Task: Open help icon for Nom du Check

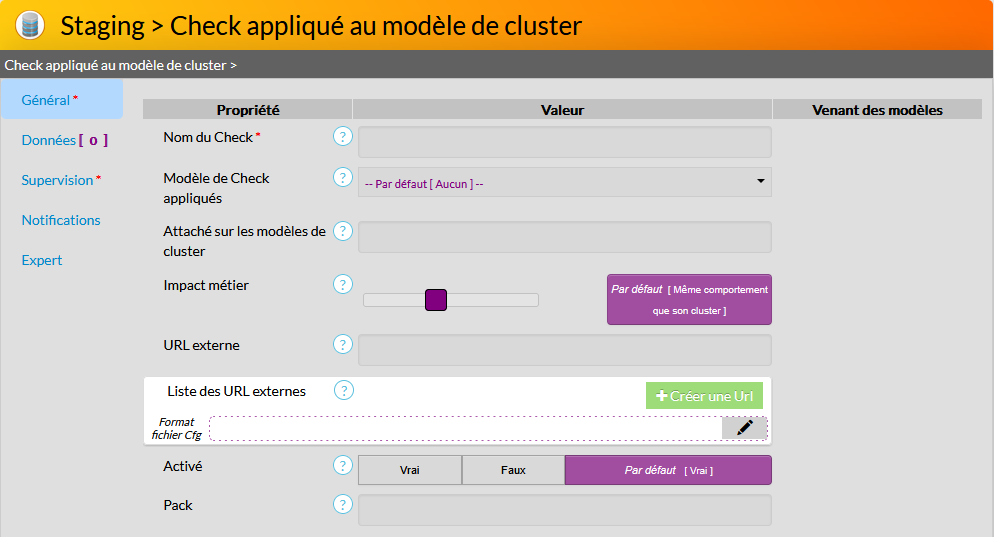Action: coord(343,137)
